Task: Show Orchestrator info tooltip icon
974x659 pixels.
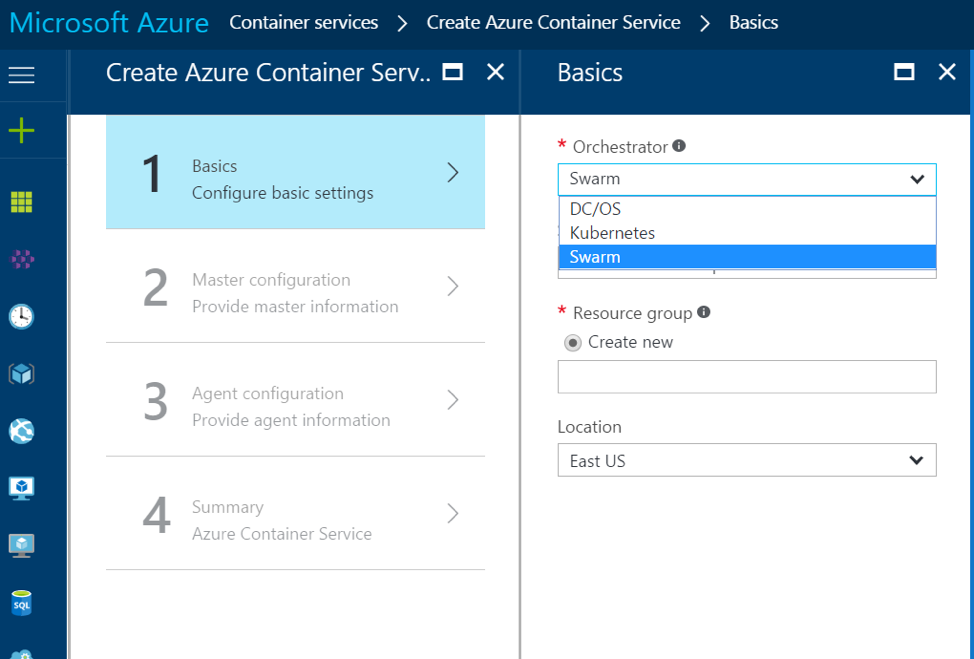Action: tap(679, 146)
